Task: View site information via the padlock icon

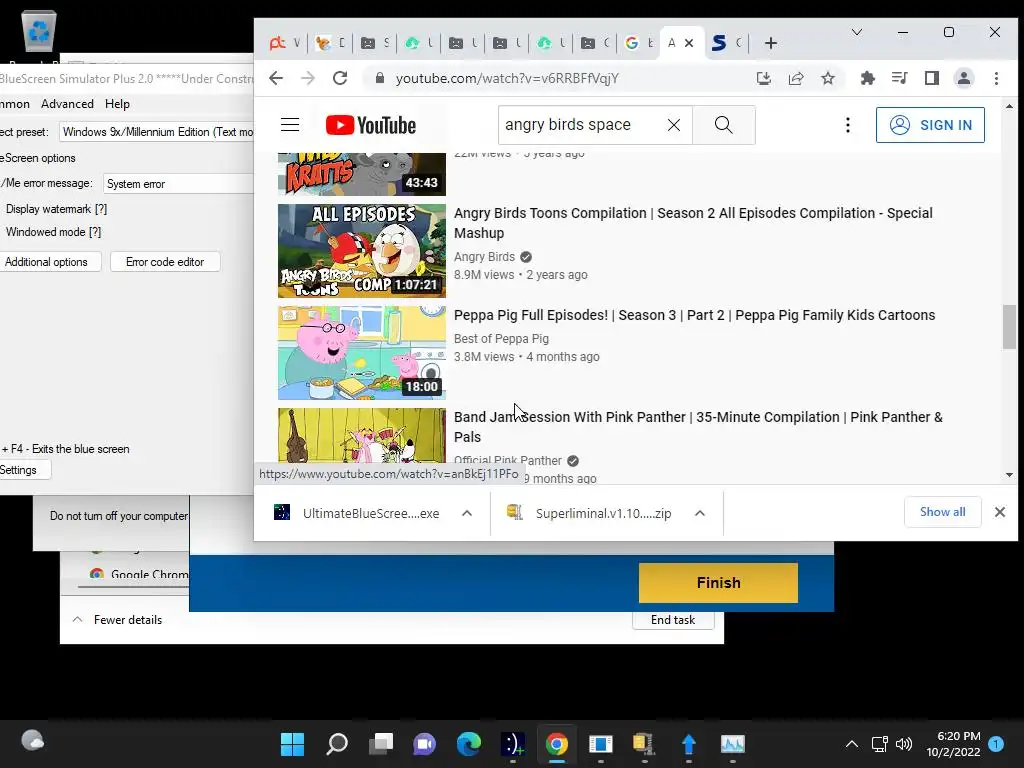Action: pos(379,78)
